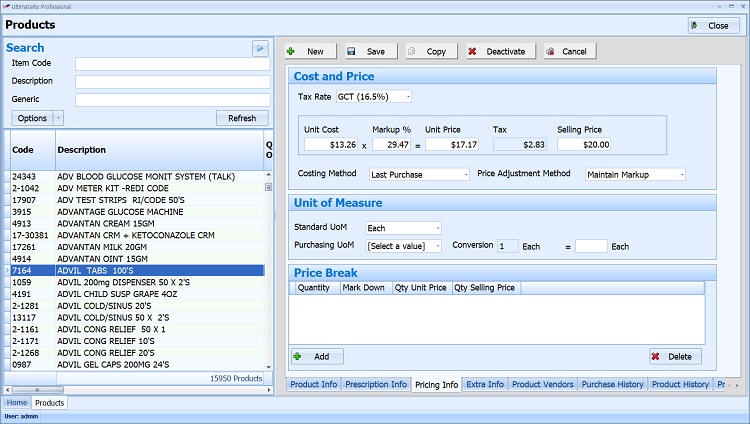
Task: Click the Generic search field
Action: tap(172, 100)
